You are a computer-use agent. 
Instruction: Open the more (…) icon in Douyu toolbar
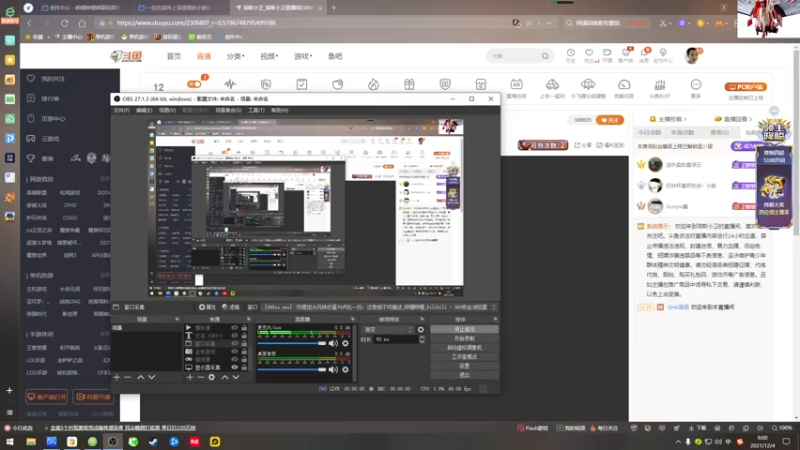696,85
